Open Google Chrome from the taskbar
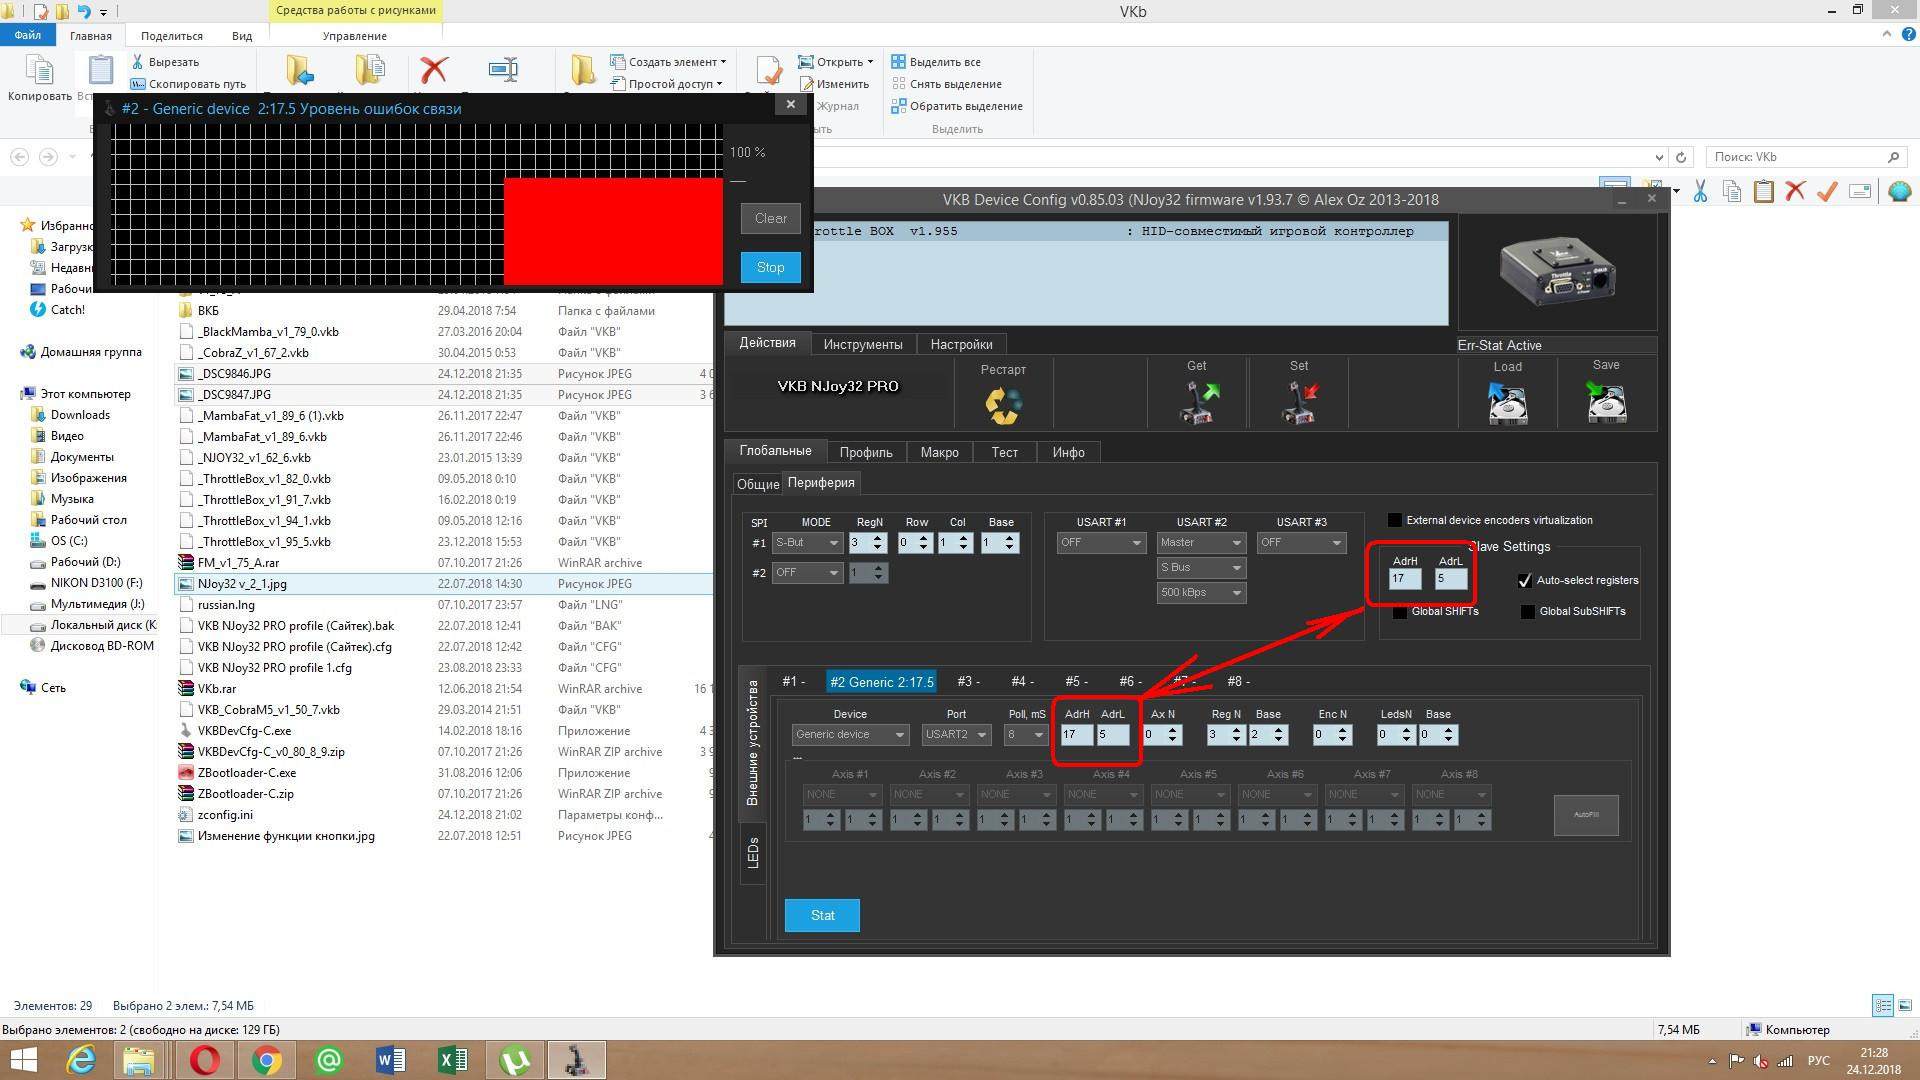Screen dimensions: 1920x1080 pos(266,1060)
